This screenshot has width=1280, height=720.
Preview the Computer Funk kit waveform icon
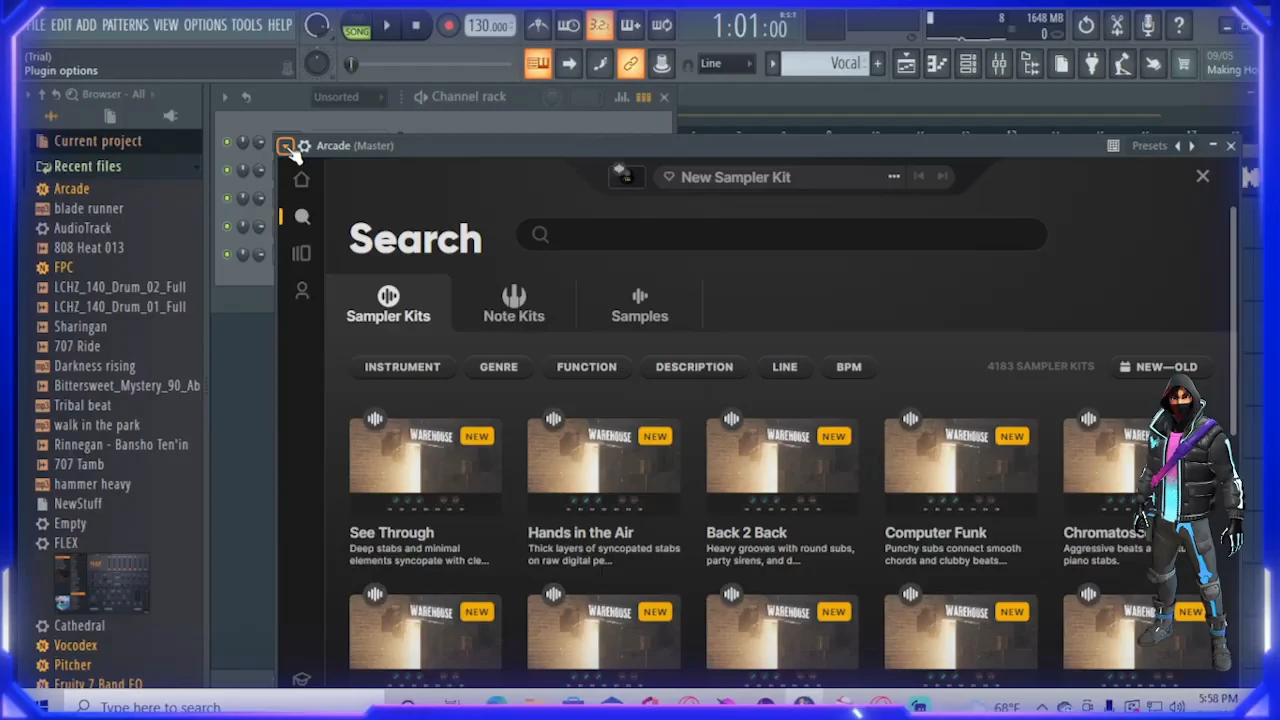(910, 419)
